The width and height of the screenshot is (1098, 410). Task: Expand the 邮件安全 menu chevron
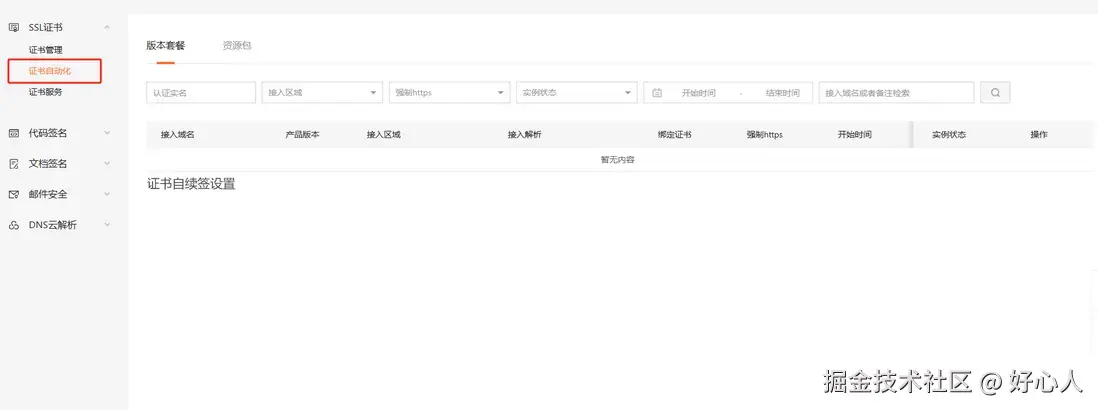click(x=106, y=194)
